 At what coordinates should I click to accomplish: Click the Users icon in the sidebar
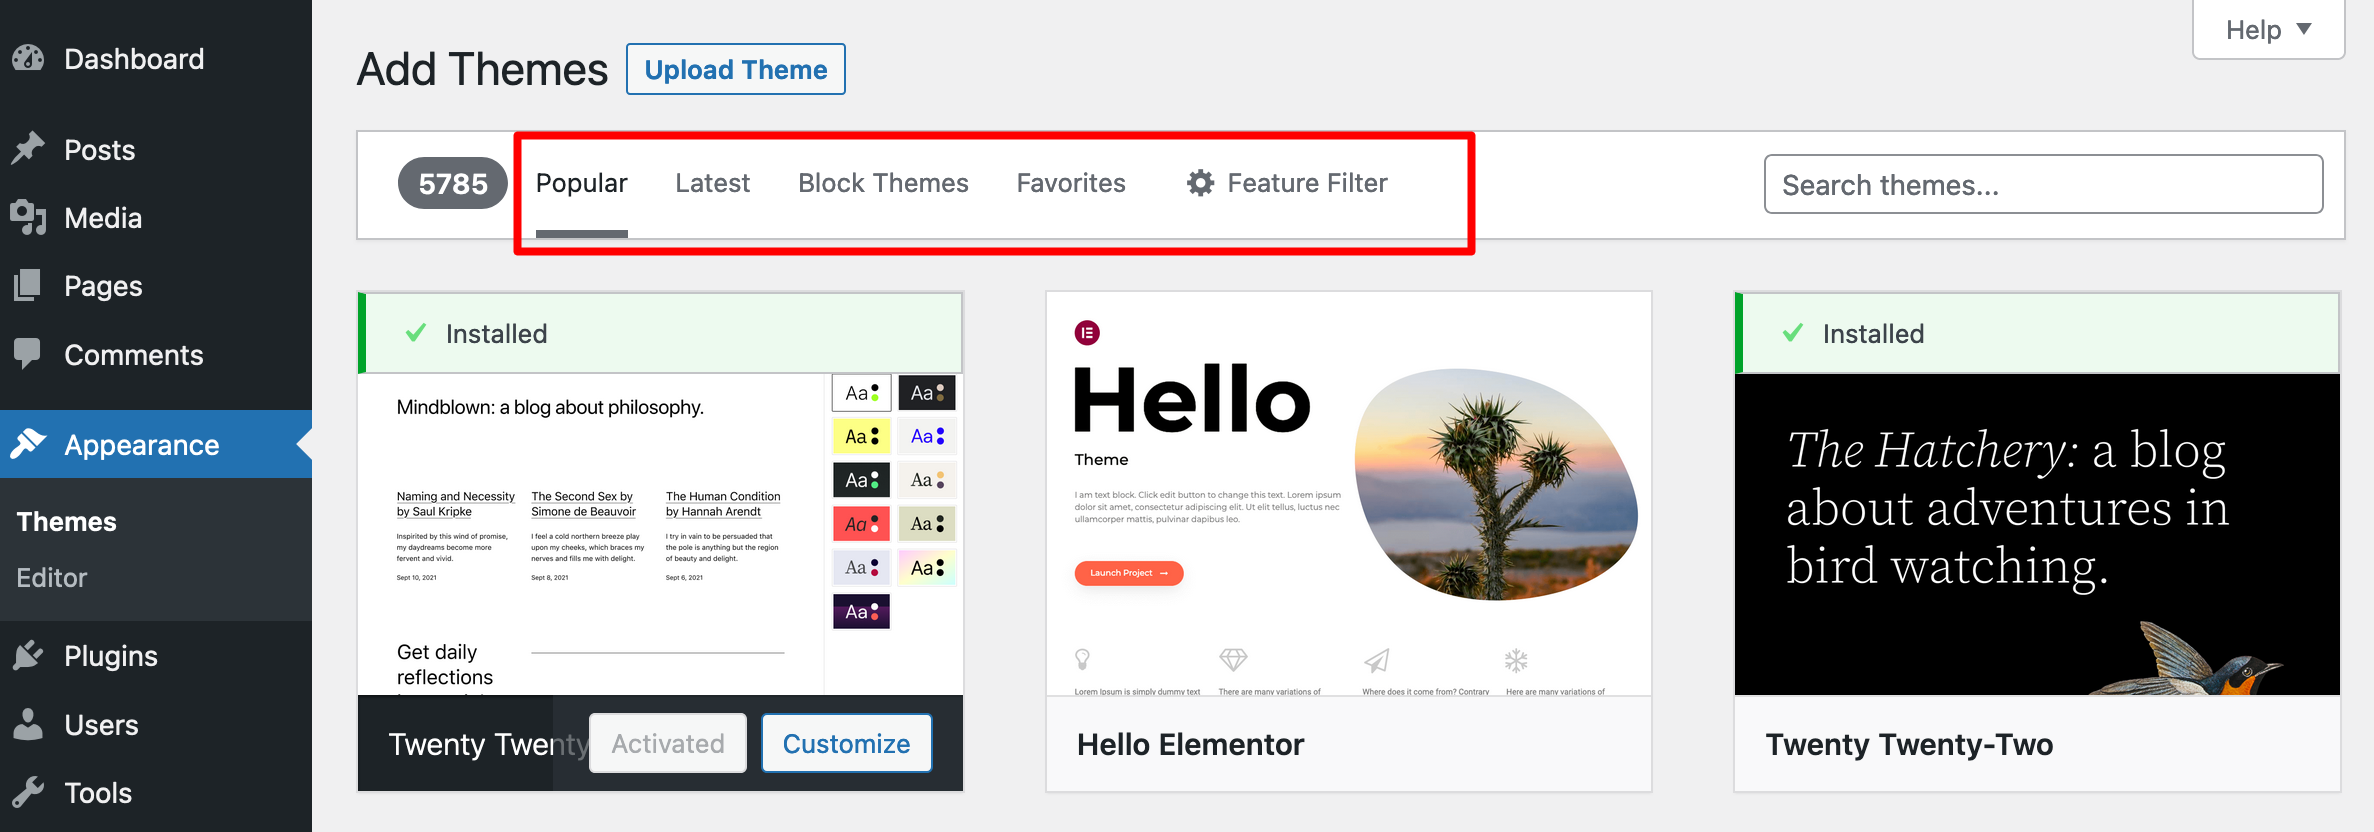click(x=30, y=724)
